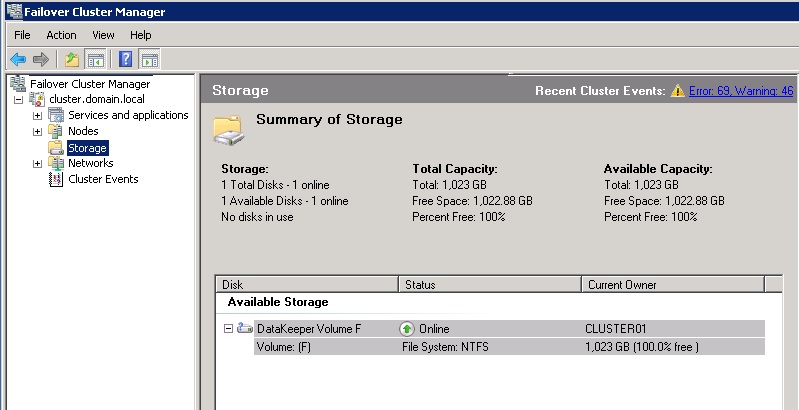Click the Failover Cluster Manager title bar icon

coord(14,11)
